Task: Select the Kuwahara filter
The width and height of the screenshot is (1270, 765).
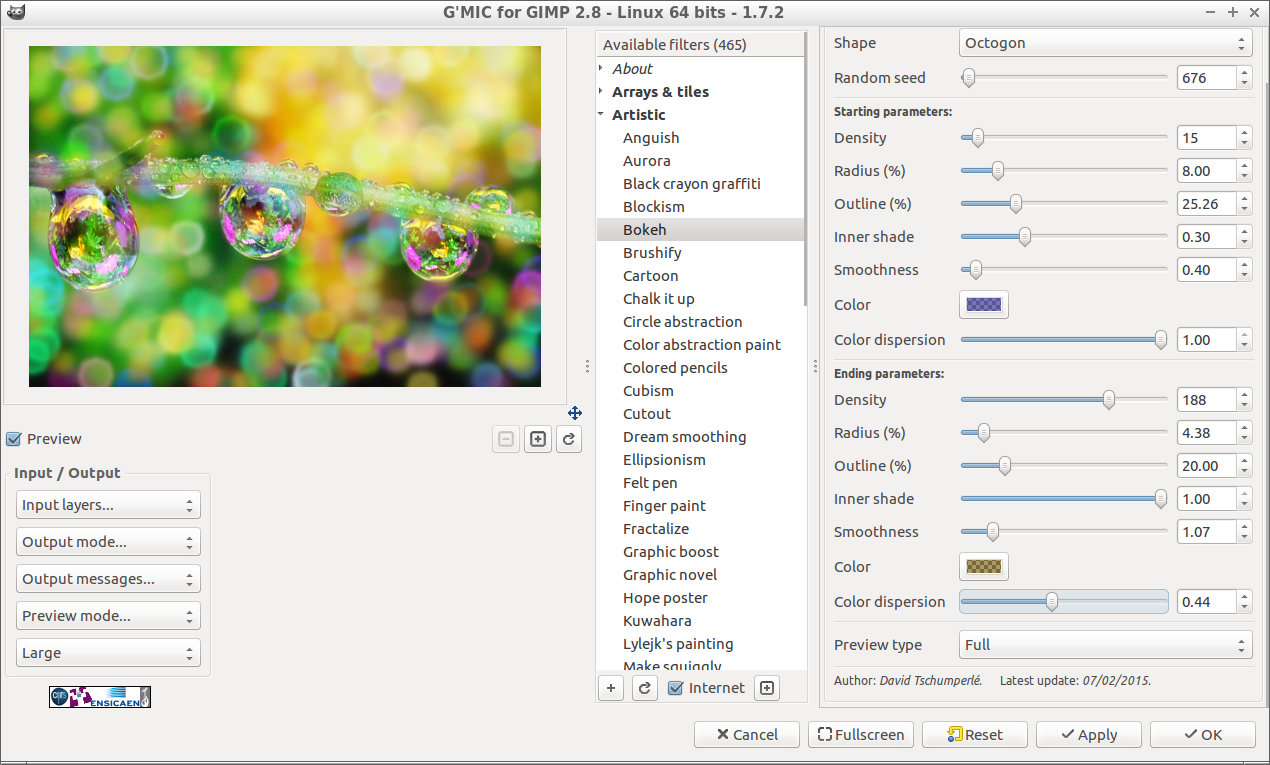Action: [657, 621]
